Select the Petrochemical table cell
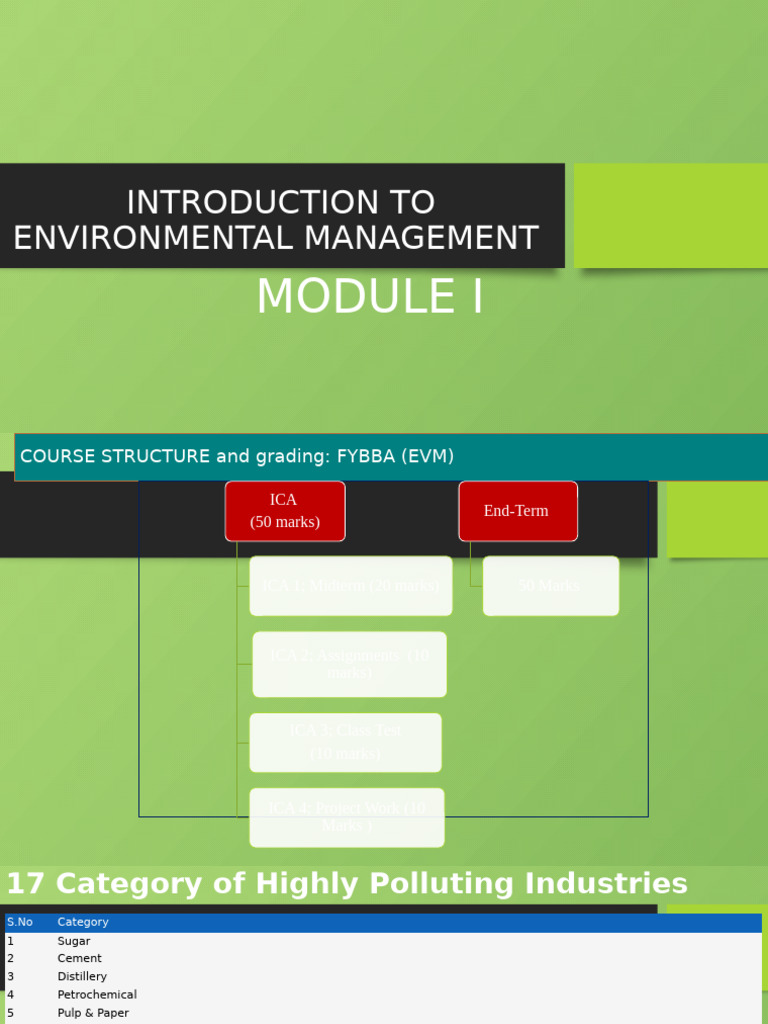This screenshot has width=768, height=1024. pos(97,994)
